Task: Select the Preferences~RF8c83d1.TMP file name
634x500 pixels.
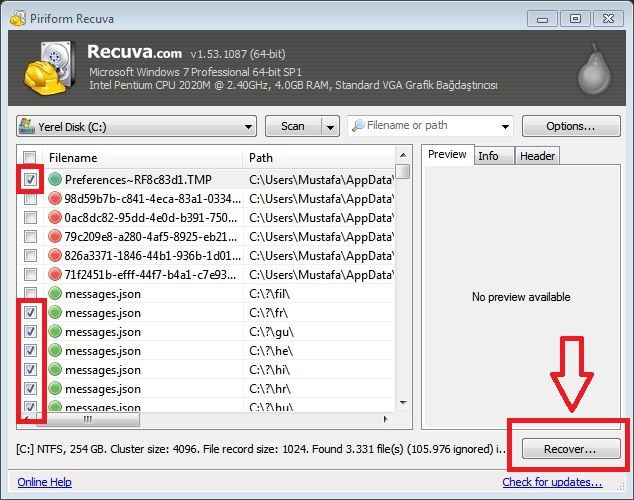Action: (138, 179)
